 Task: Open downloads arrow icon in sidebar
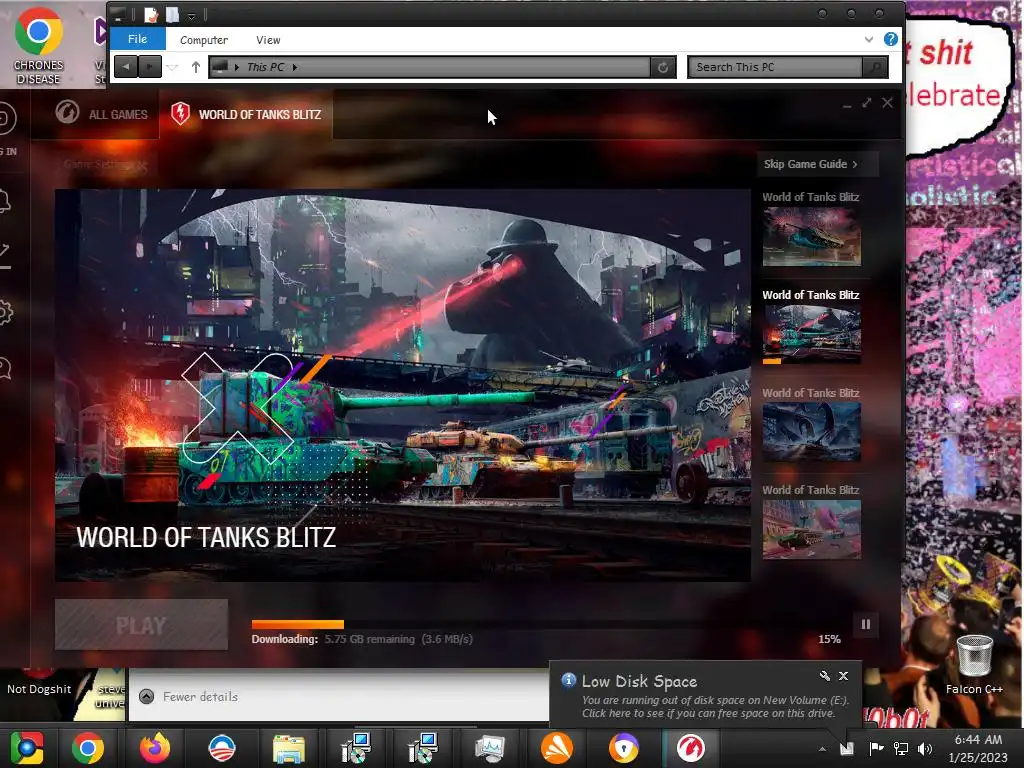(5, 255)
